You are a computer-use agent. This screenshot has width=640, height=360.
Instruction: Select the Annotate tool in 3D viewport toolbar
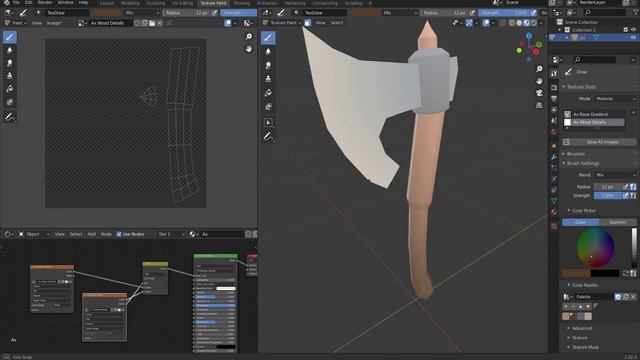pyautogui.click(x=268, y=137)
